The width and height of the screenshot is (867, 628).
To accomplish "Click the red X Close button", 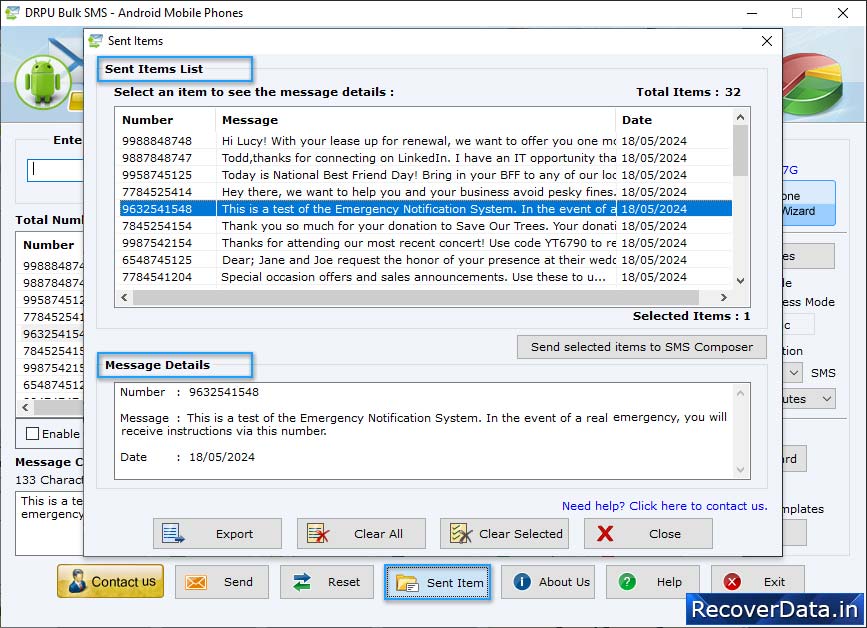I will (x=648, y=533).
